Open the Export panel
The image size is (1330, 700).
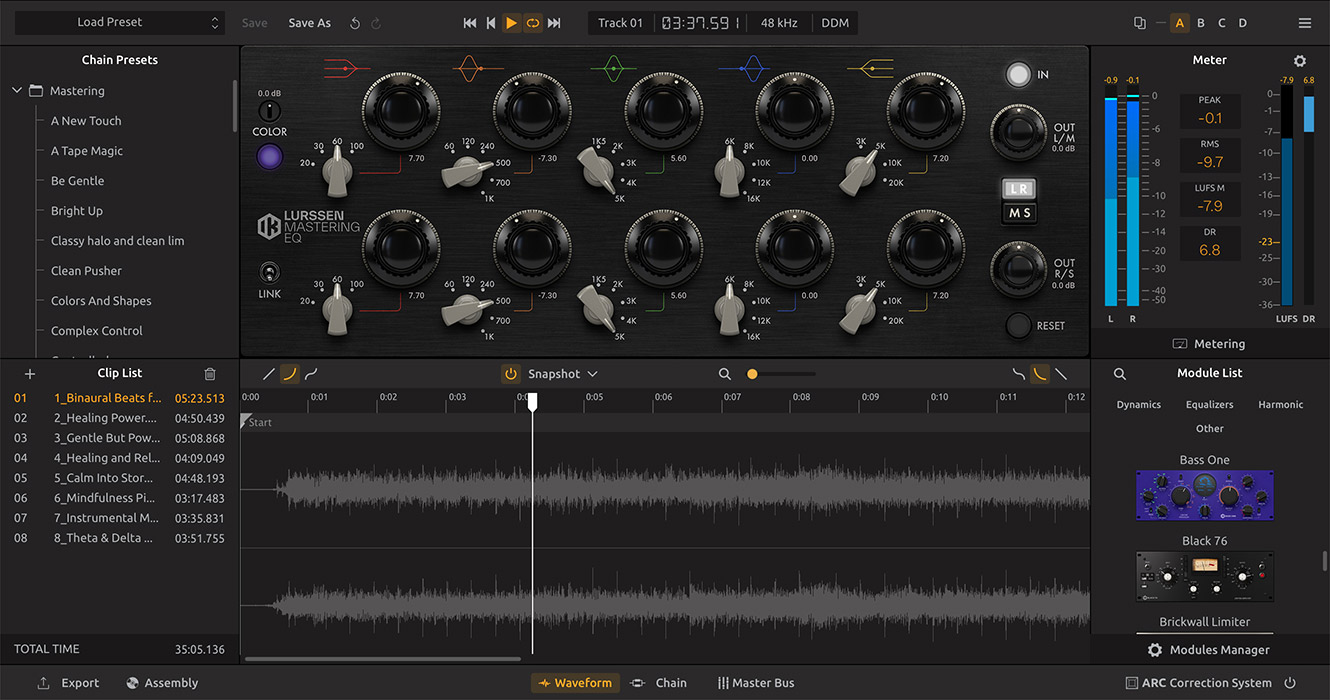67,682
